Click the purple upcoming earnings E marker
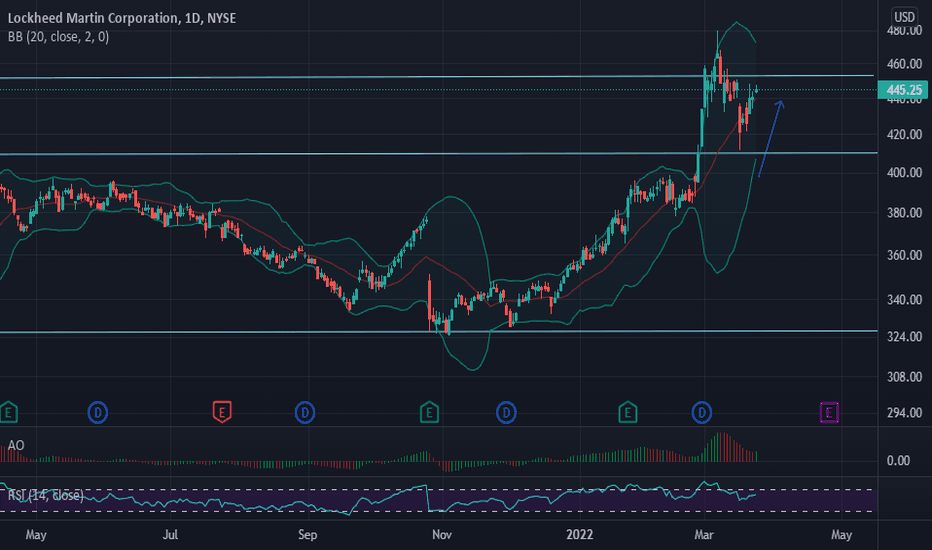The height and width of the screenshot is (550, 932). (829, 412)
